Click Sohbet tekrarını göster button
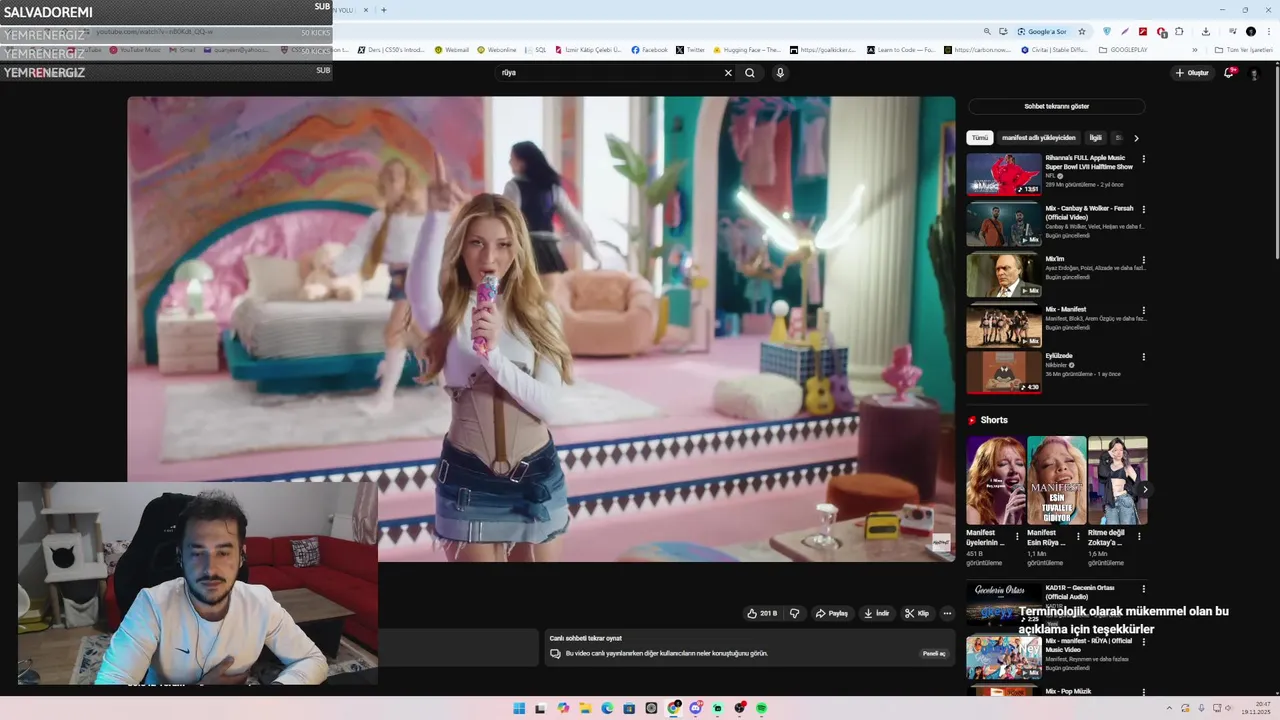Image resolution: width=1280 pixels, height=720 pixels. point(1057,106)
